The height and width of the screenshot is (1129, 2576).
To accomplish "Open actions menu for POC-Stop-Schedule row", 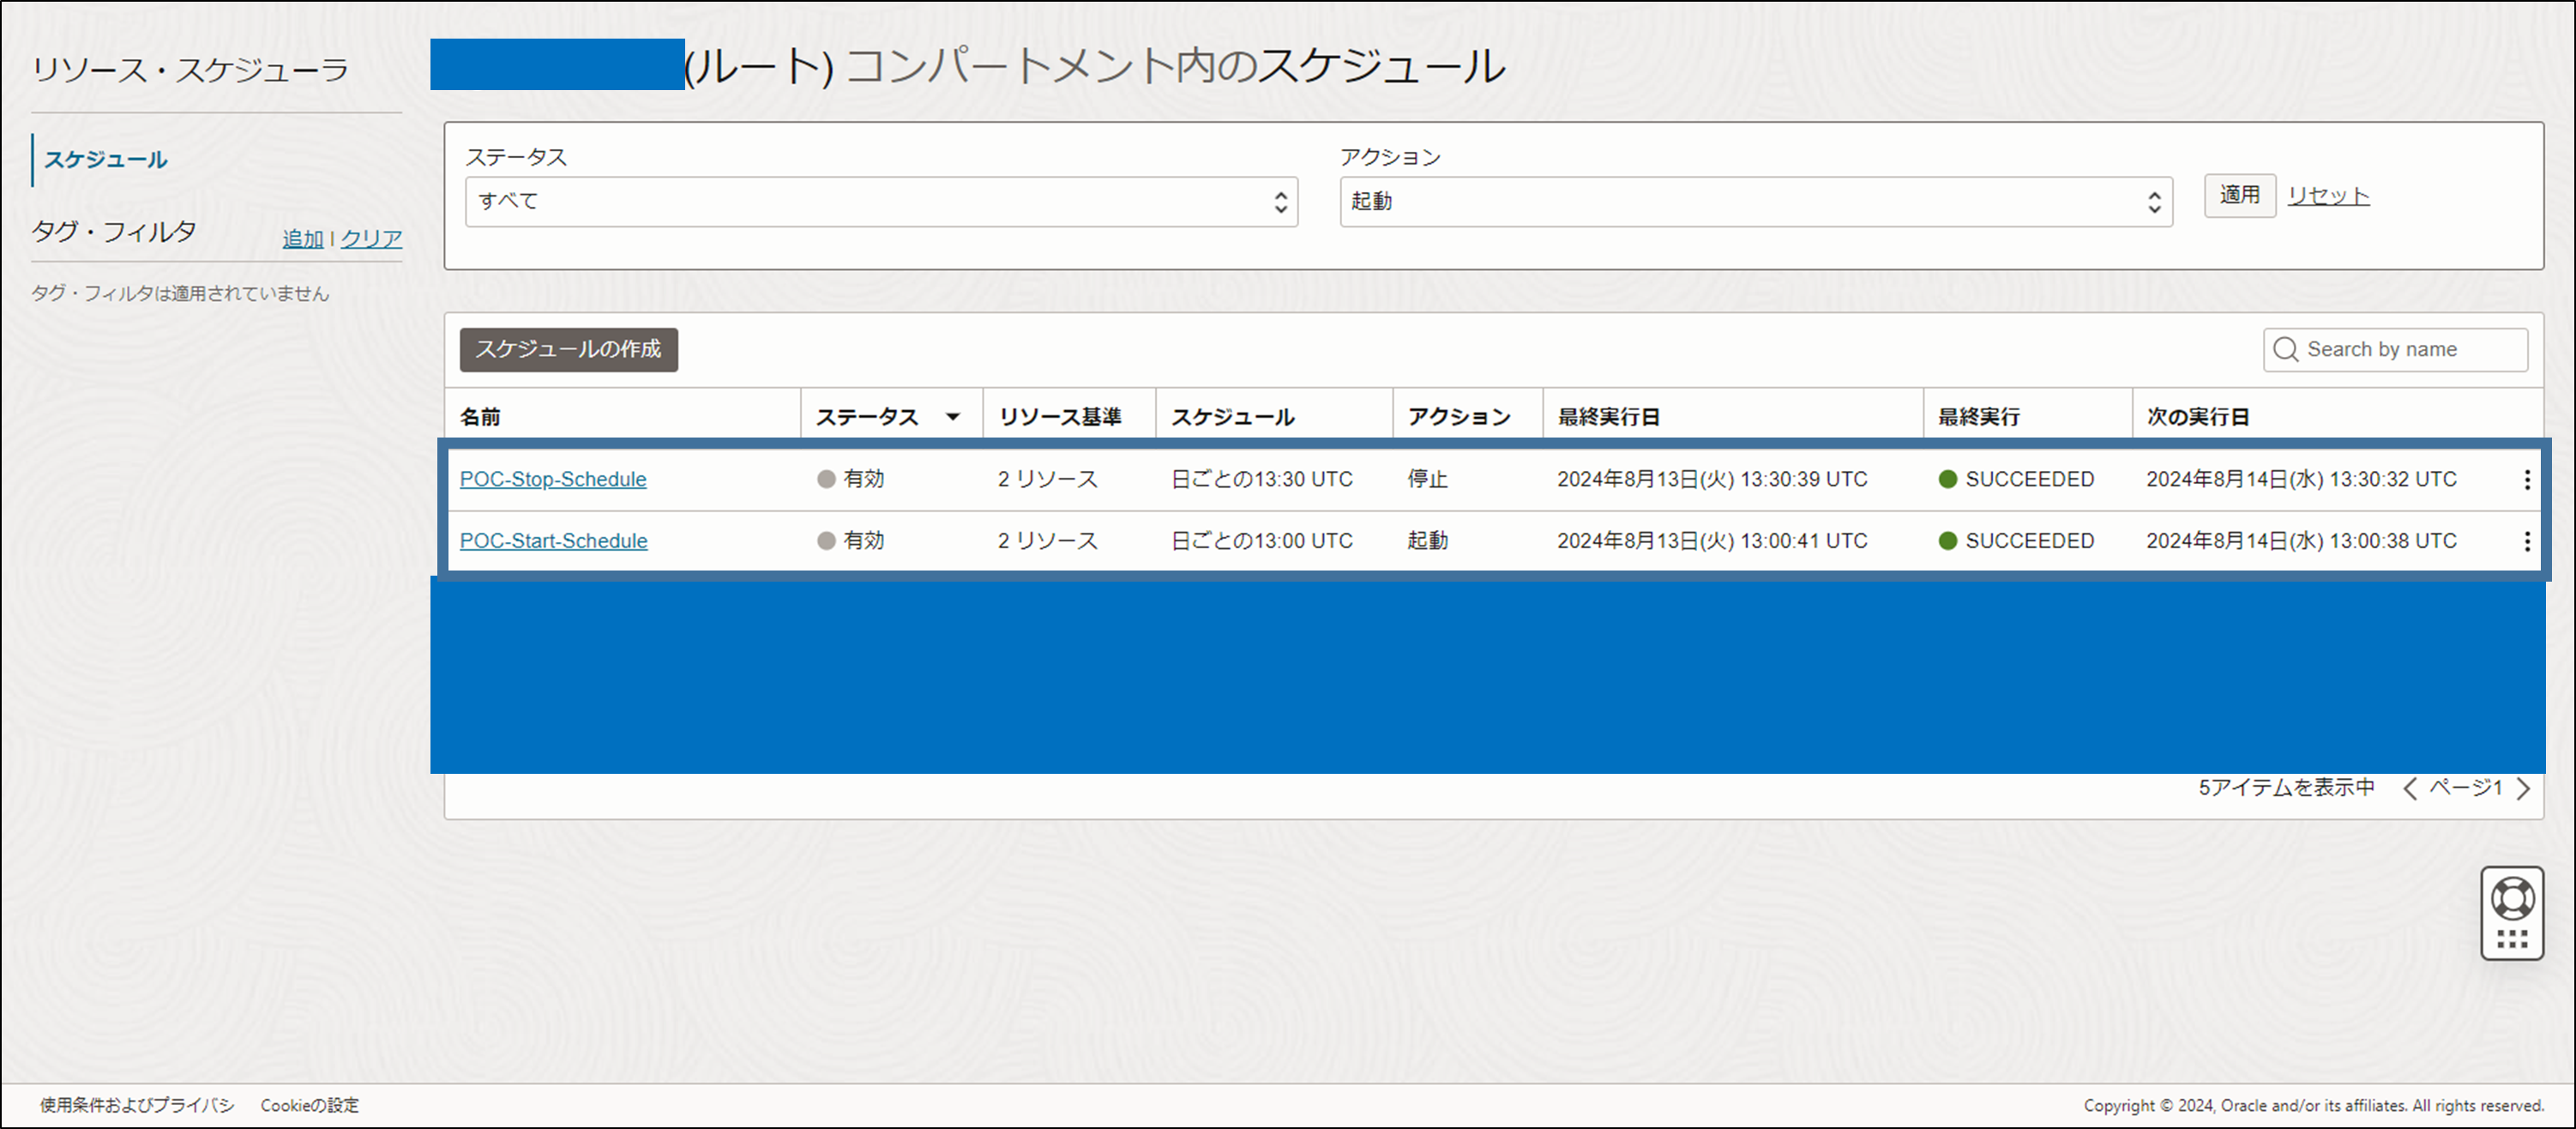I will 2527,480.
